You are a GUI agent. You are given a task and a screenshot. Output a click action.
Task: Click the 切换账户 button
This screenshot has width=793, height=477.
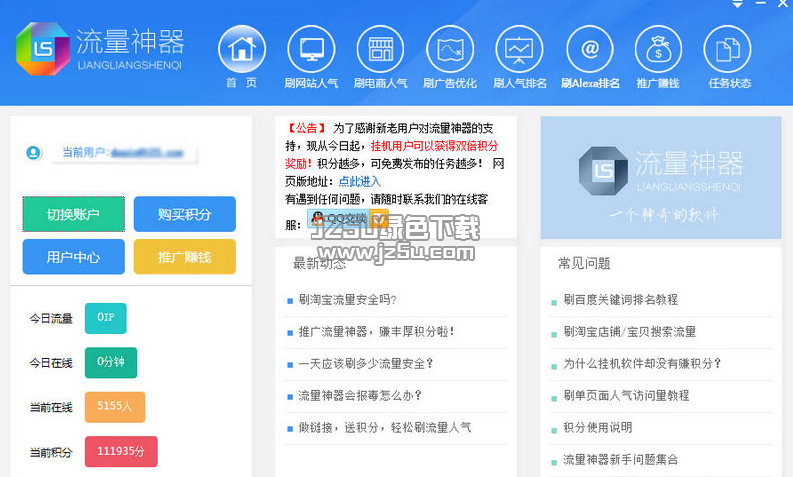tap(73, 214)
